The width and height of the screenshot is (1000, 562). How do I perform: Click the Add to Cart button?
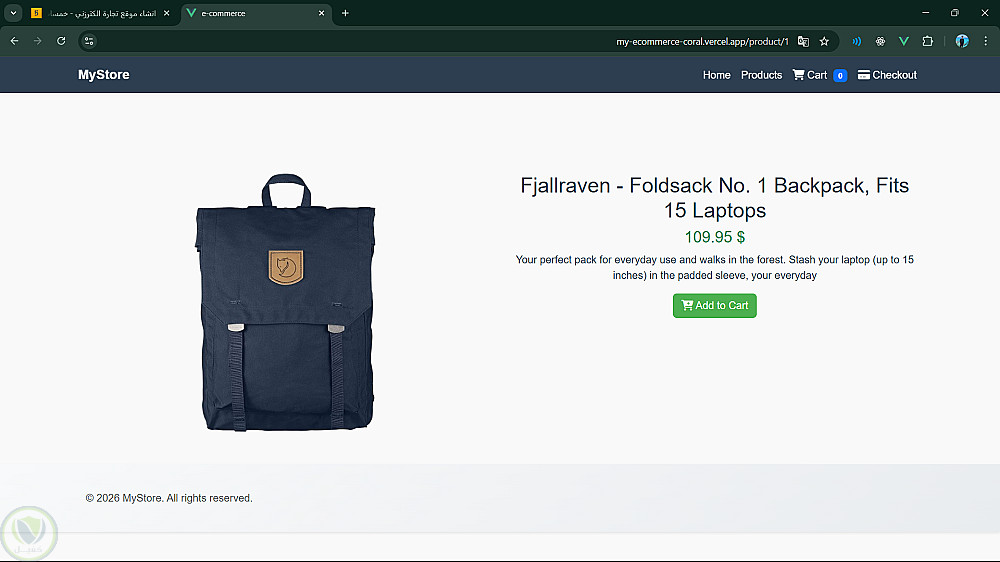coord(714,306)
